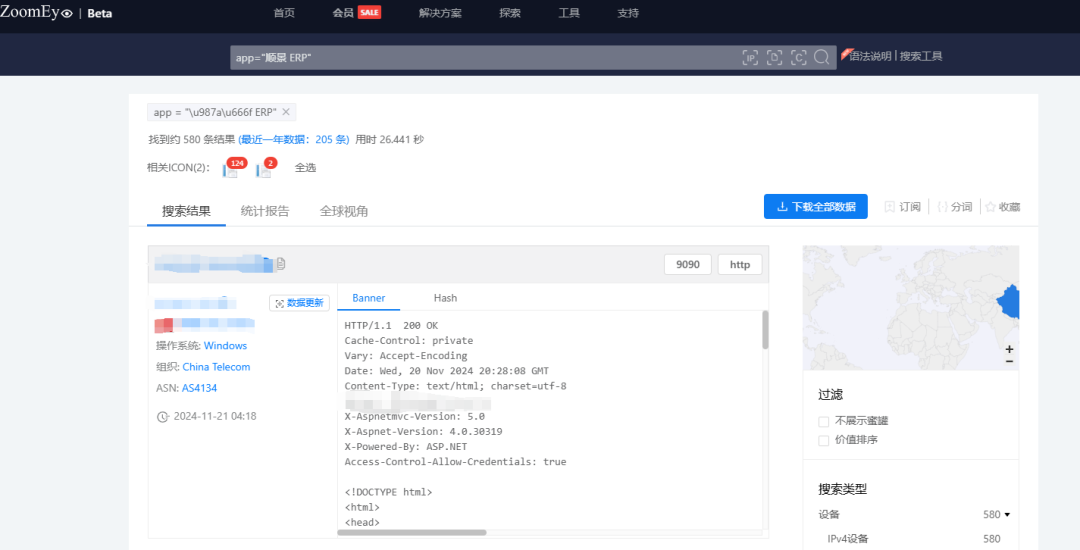Open the 工具 menu
Image resolution: width=1080 pixels, height=550 pixels.
(x=569, y=13)
